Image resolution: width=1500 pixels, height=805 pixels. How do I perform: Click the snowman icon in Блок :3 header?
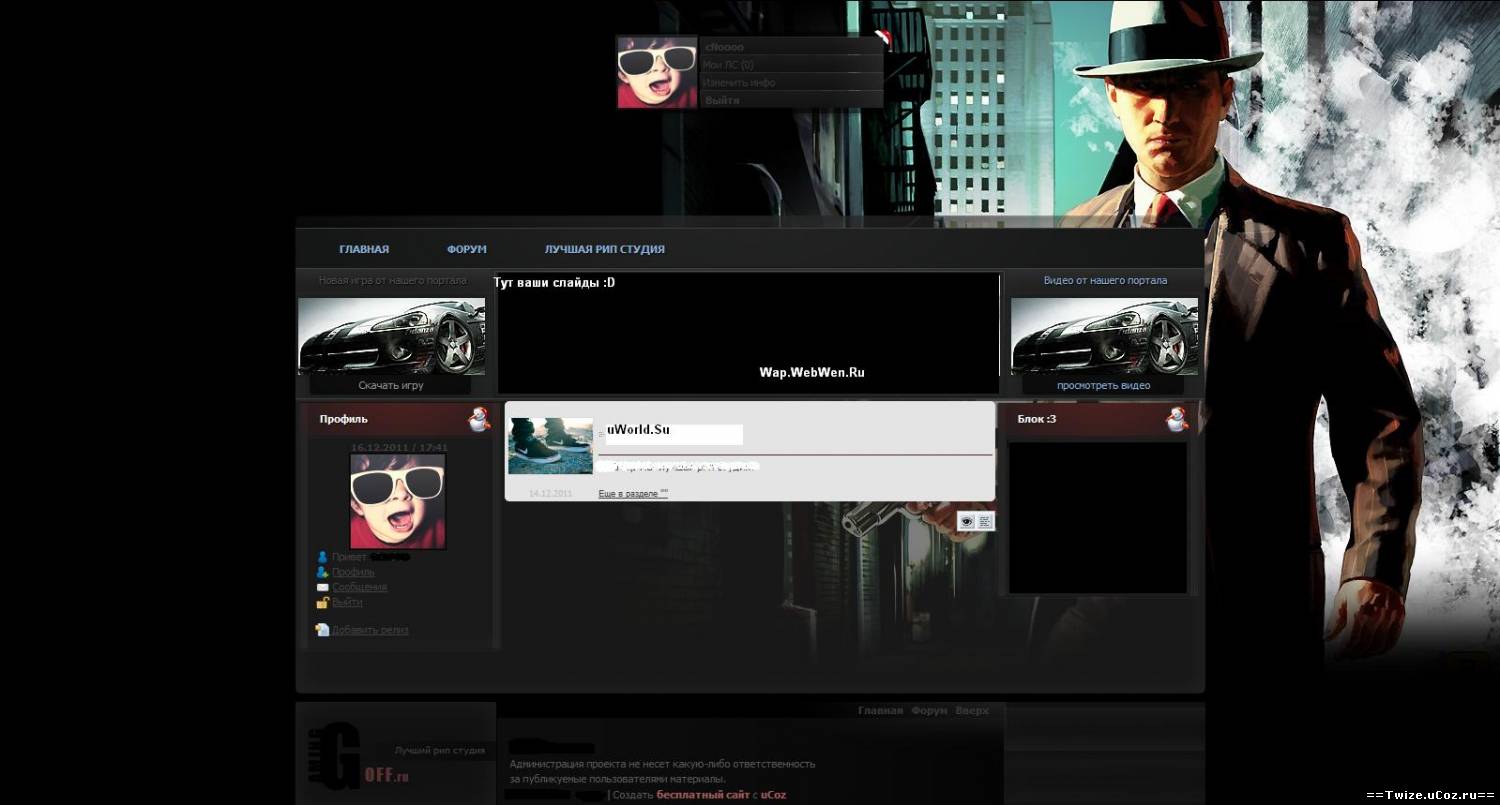pyautogui.click(x=1177, y=419)
